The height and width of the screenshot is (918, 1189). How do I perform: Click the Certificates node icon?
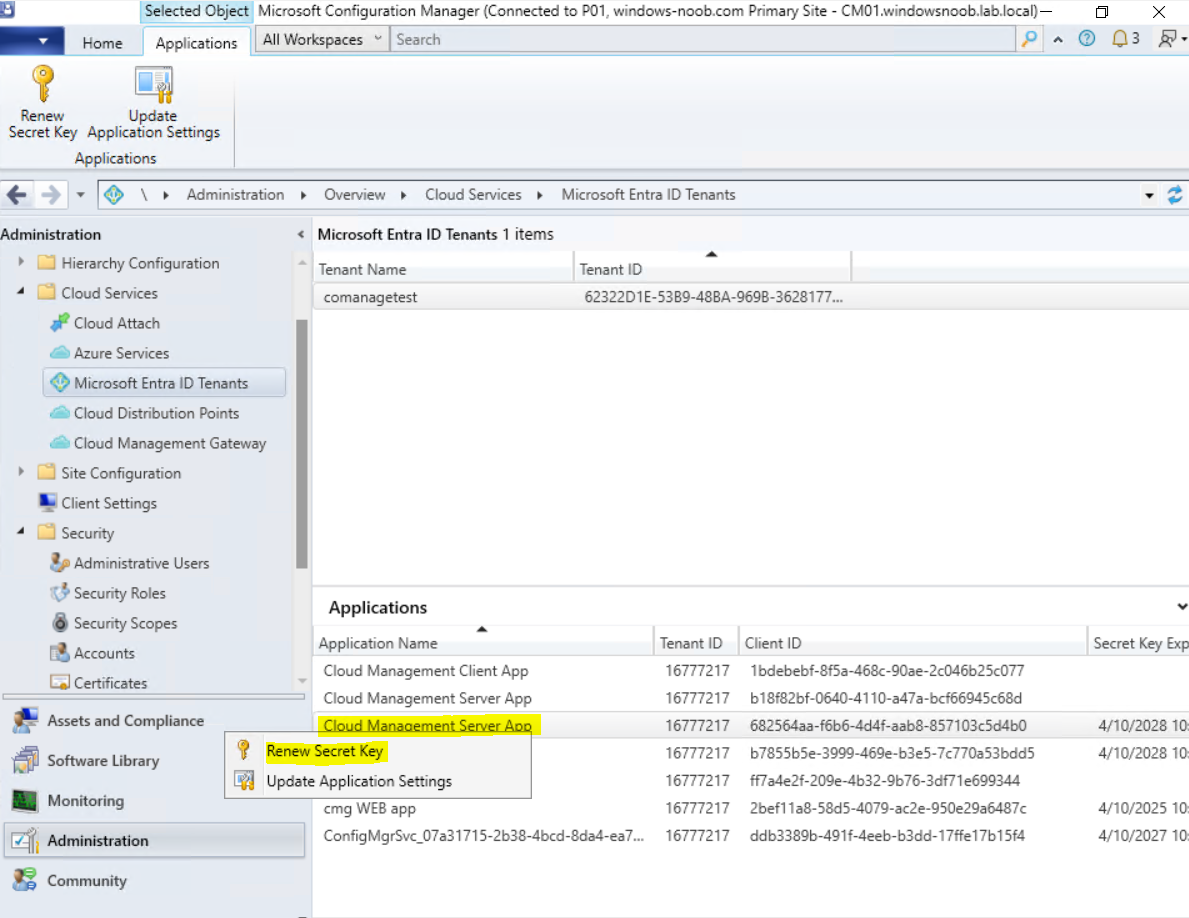[60, 682]
